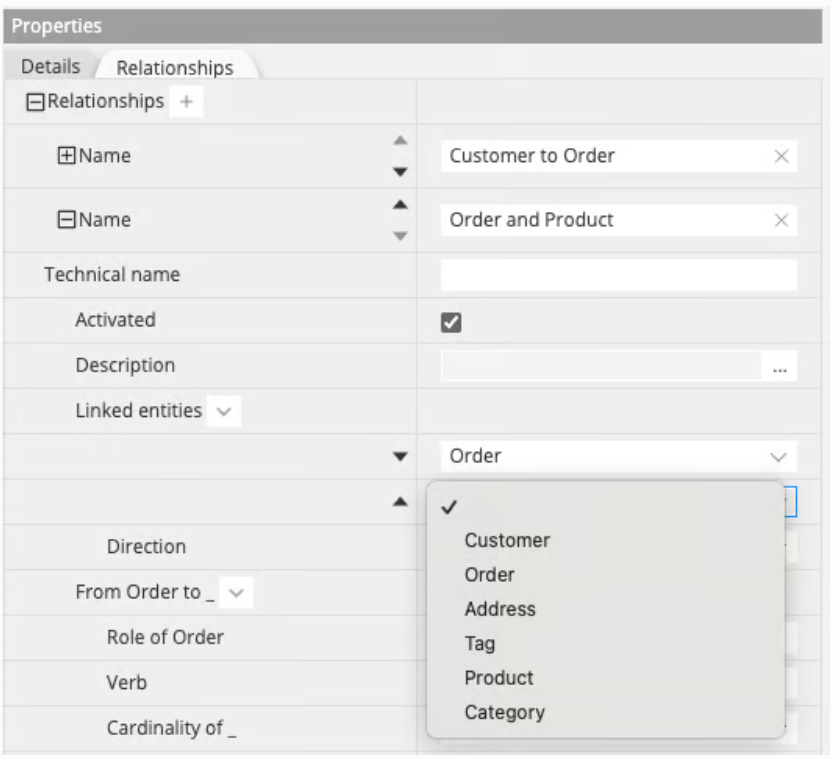
Task: Pick the Category option in the list
Action: pyautogui.click(x=504, y=713)
